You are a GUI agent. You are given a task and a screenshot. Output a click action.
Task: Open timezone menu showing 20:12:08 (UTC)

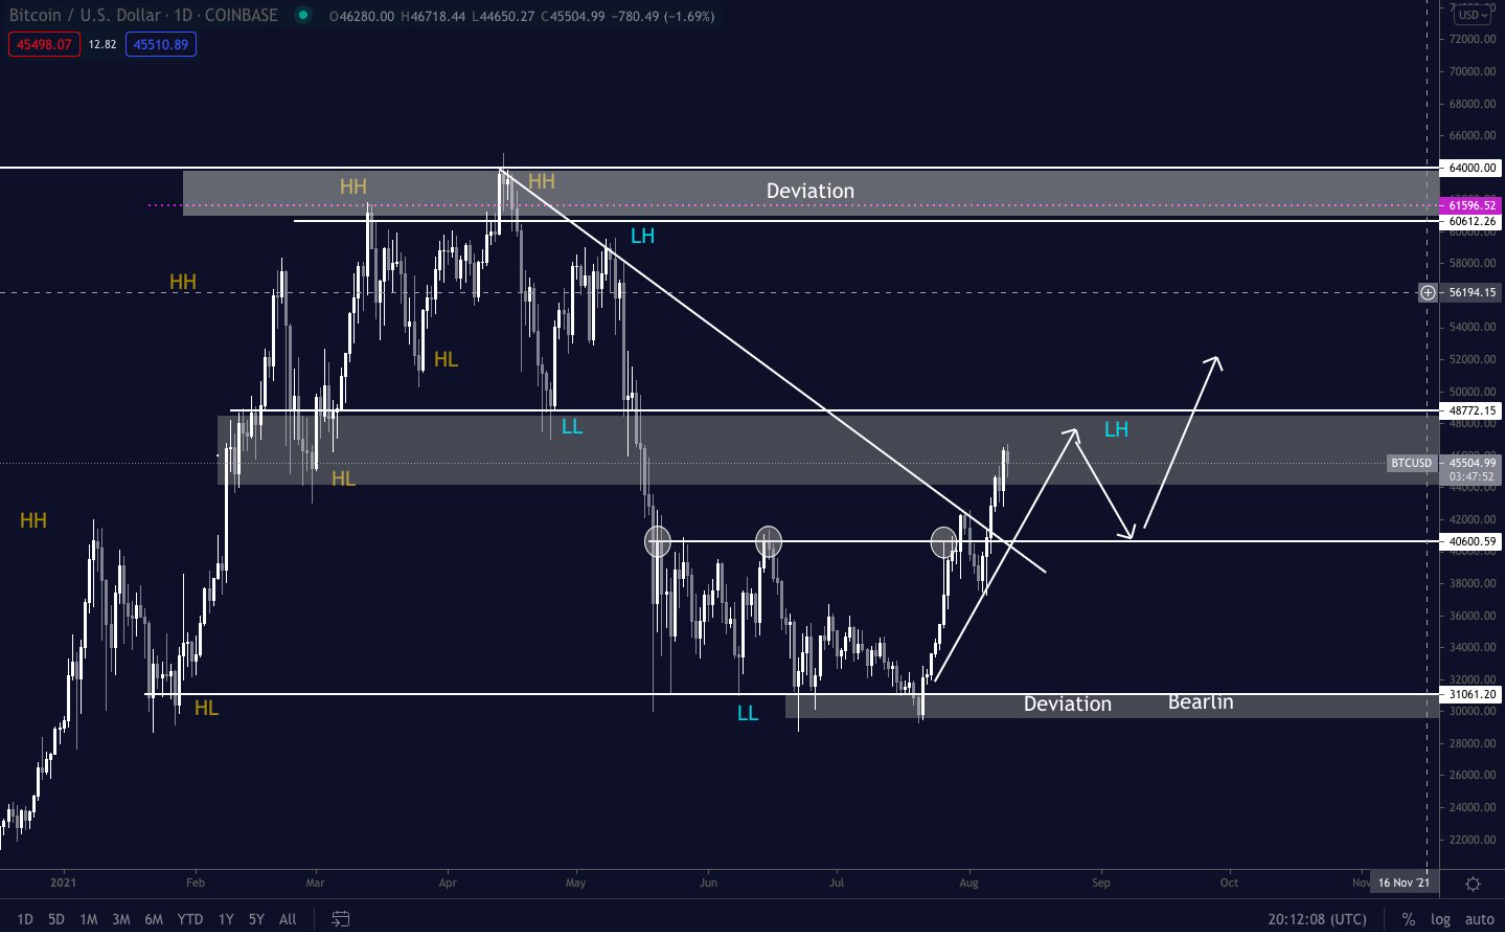click(1317, 919)
